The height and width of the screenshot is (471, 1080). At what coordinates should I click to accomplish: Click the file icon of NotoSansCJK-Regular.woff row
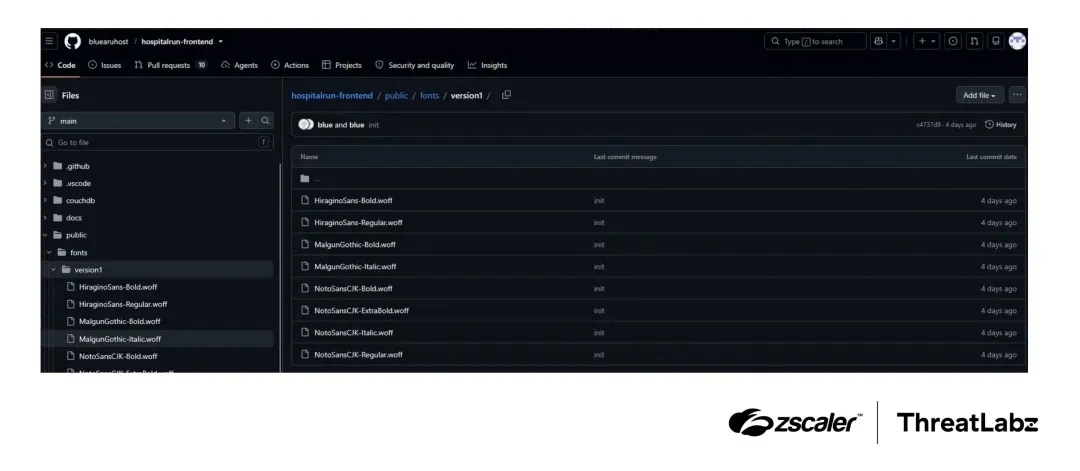[x=305, y=355]
